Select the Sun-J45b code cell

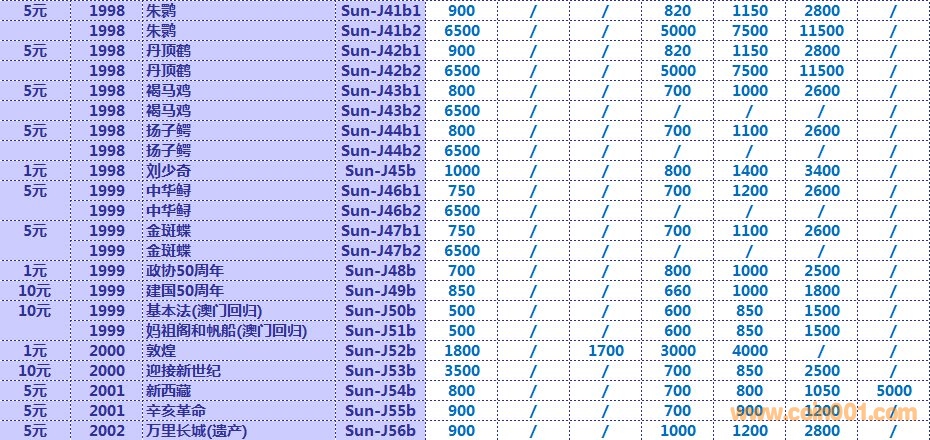point(381,170)
